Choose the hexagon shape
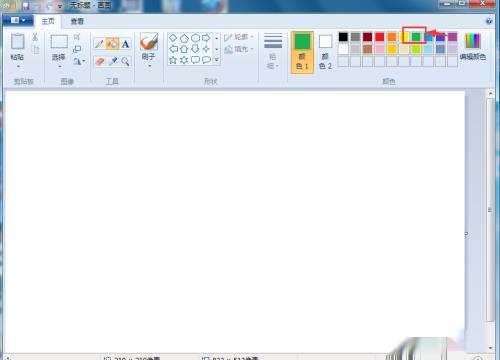The image size is (500, 360). [195, 38]
